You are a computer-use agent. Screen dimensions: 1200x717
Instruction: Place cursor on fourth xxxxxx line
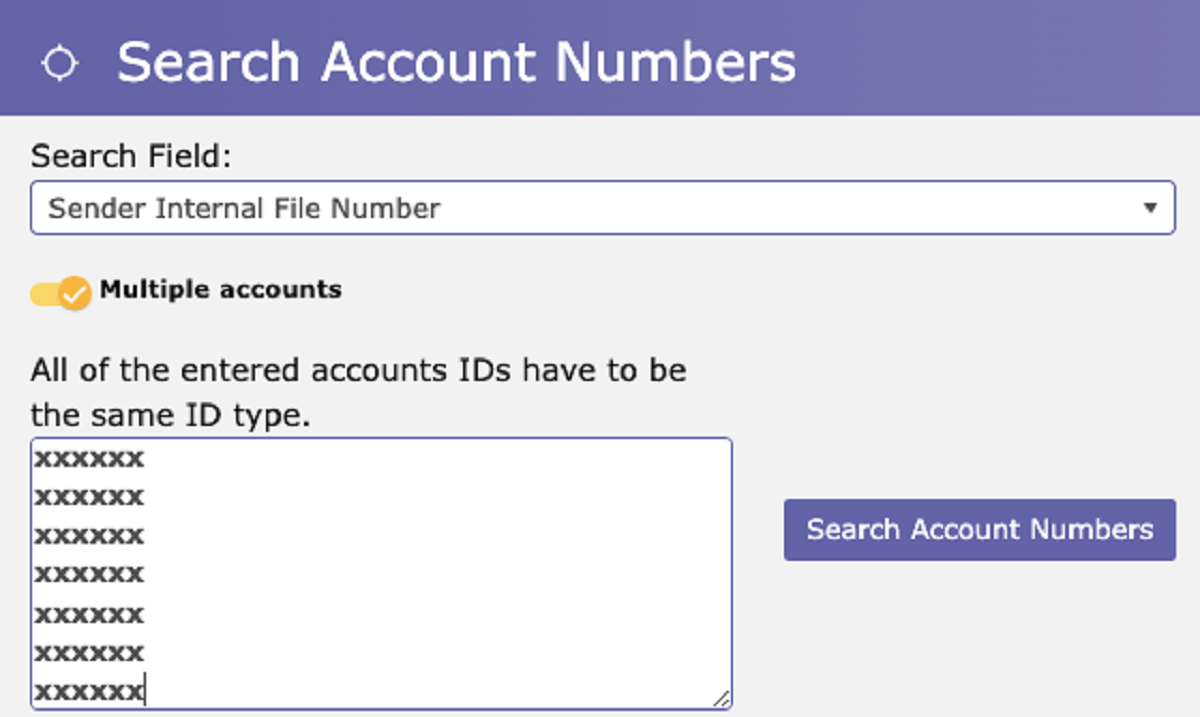tap(89, 574)
